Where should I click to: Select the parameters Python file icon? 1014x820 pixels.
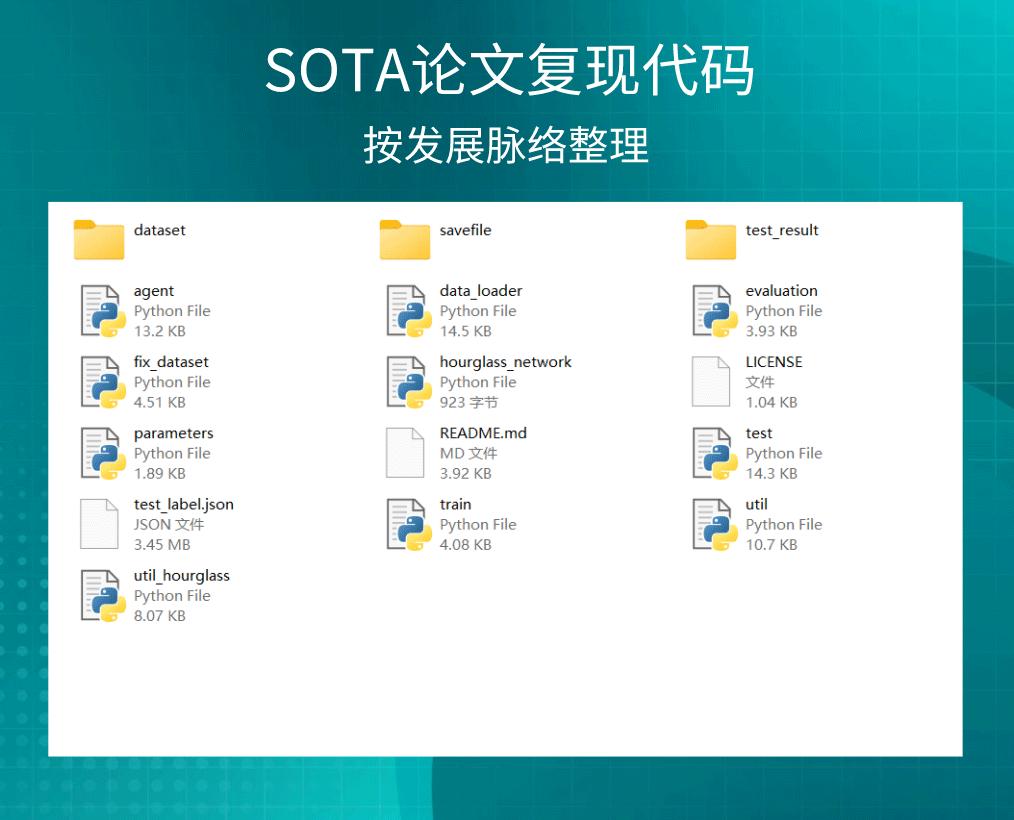click(102, 453)
